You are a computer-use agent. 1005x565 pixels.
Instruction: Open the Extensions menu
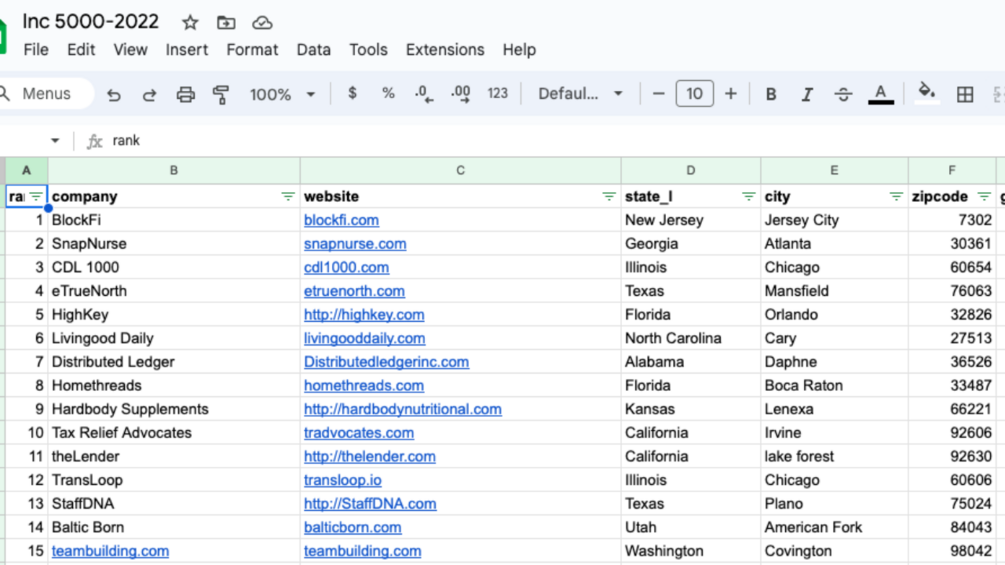(x=445, y=50)
